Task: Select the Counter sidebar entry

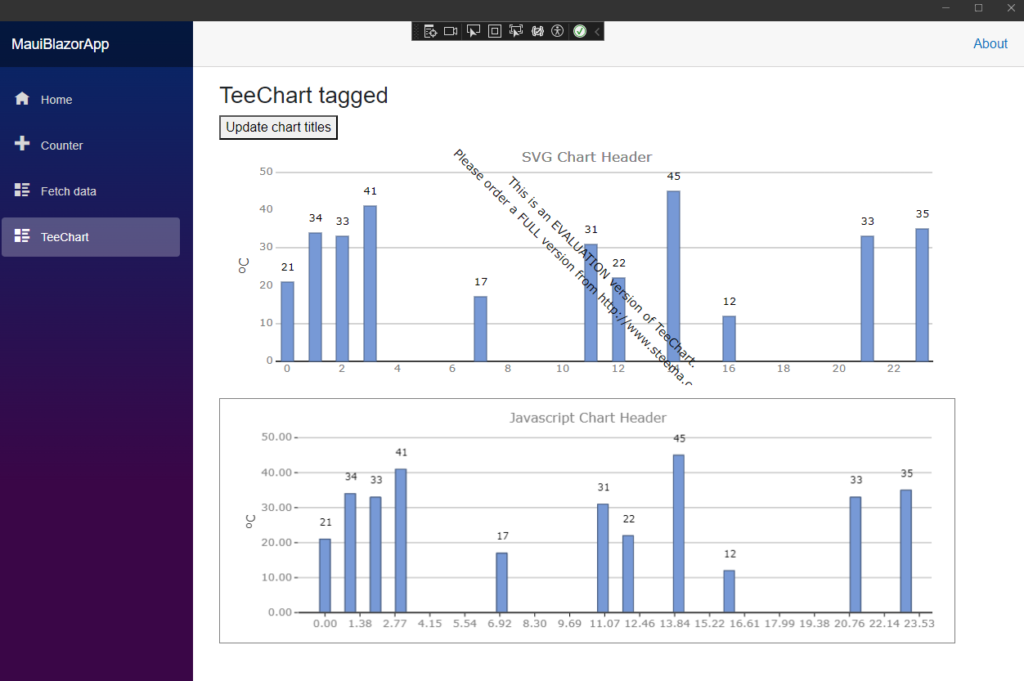Action: (62, 145)
